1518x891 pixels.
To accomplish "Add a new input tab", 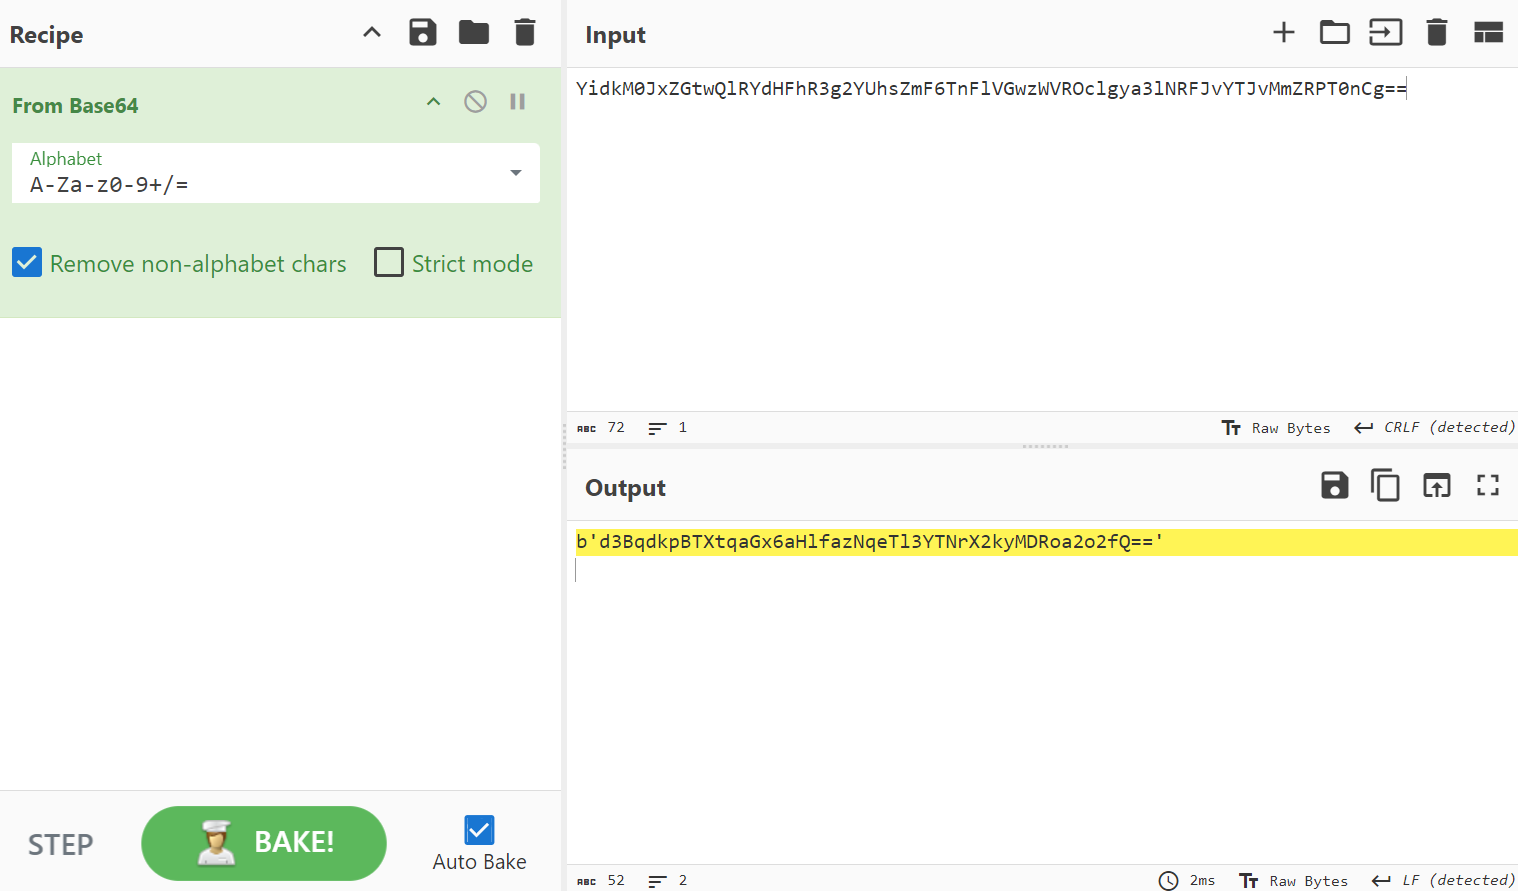I will 1283,33.
